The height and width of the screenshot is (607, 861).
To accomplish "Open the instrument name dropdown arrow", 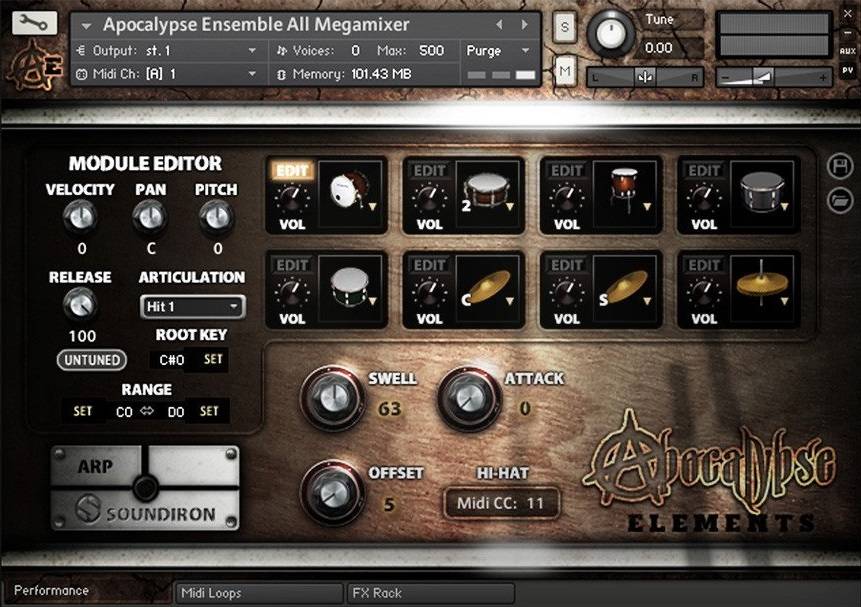I will point(87,25).
